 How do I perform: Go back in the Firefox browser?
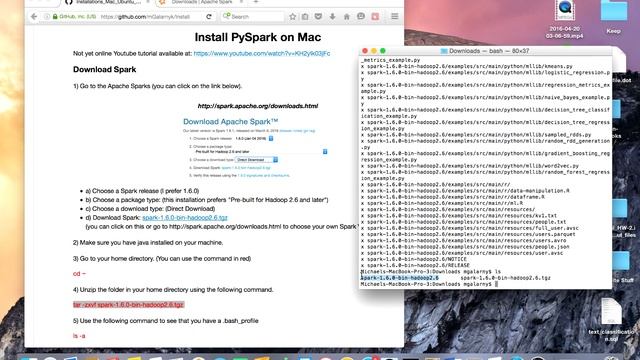tap(34, 17)
